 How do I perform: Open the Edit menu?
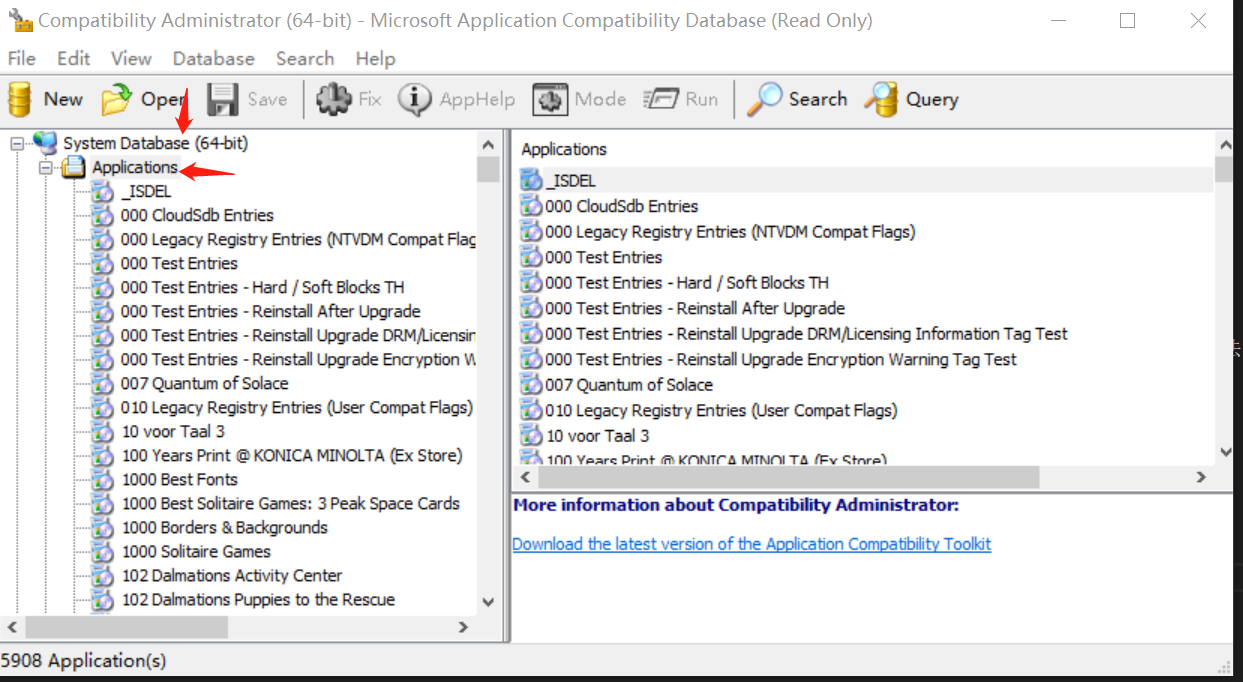pos(74,58)
